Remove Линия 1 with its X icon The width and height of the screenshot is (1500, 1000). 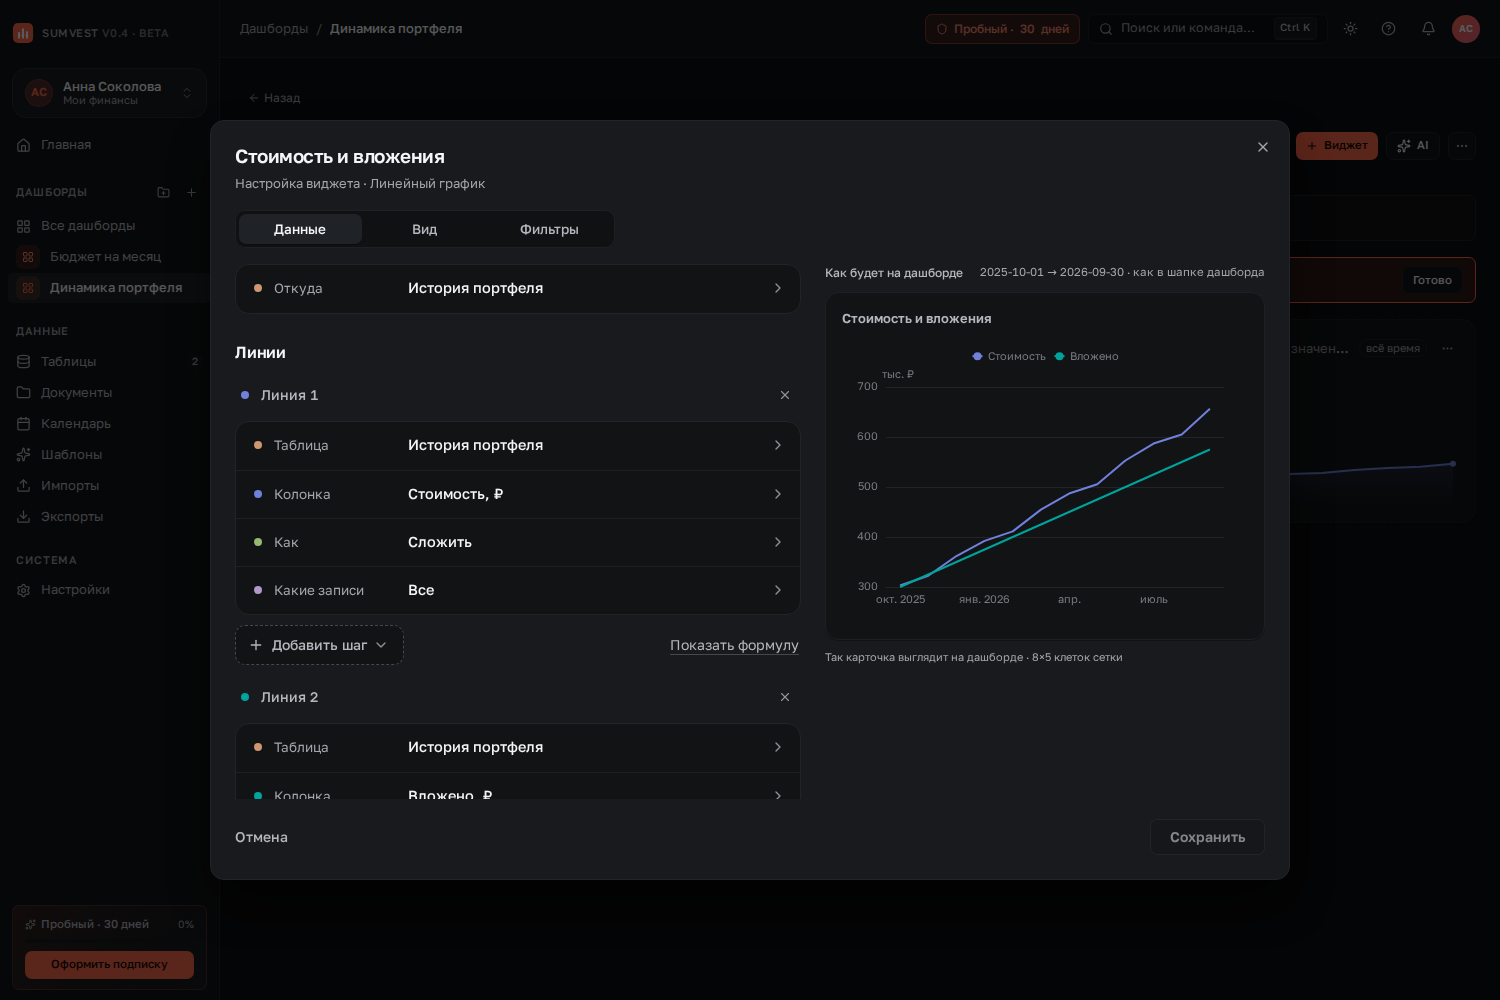[785, 395]
